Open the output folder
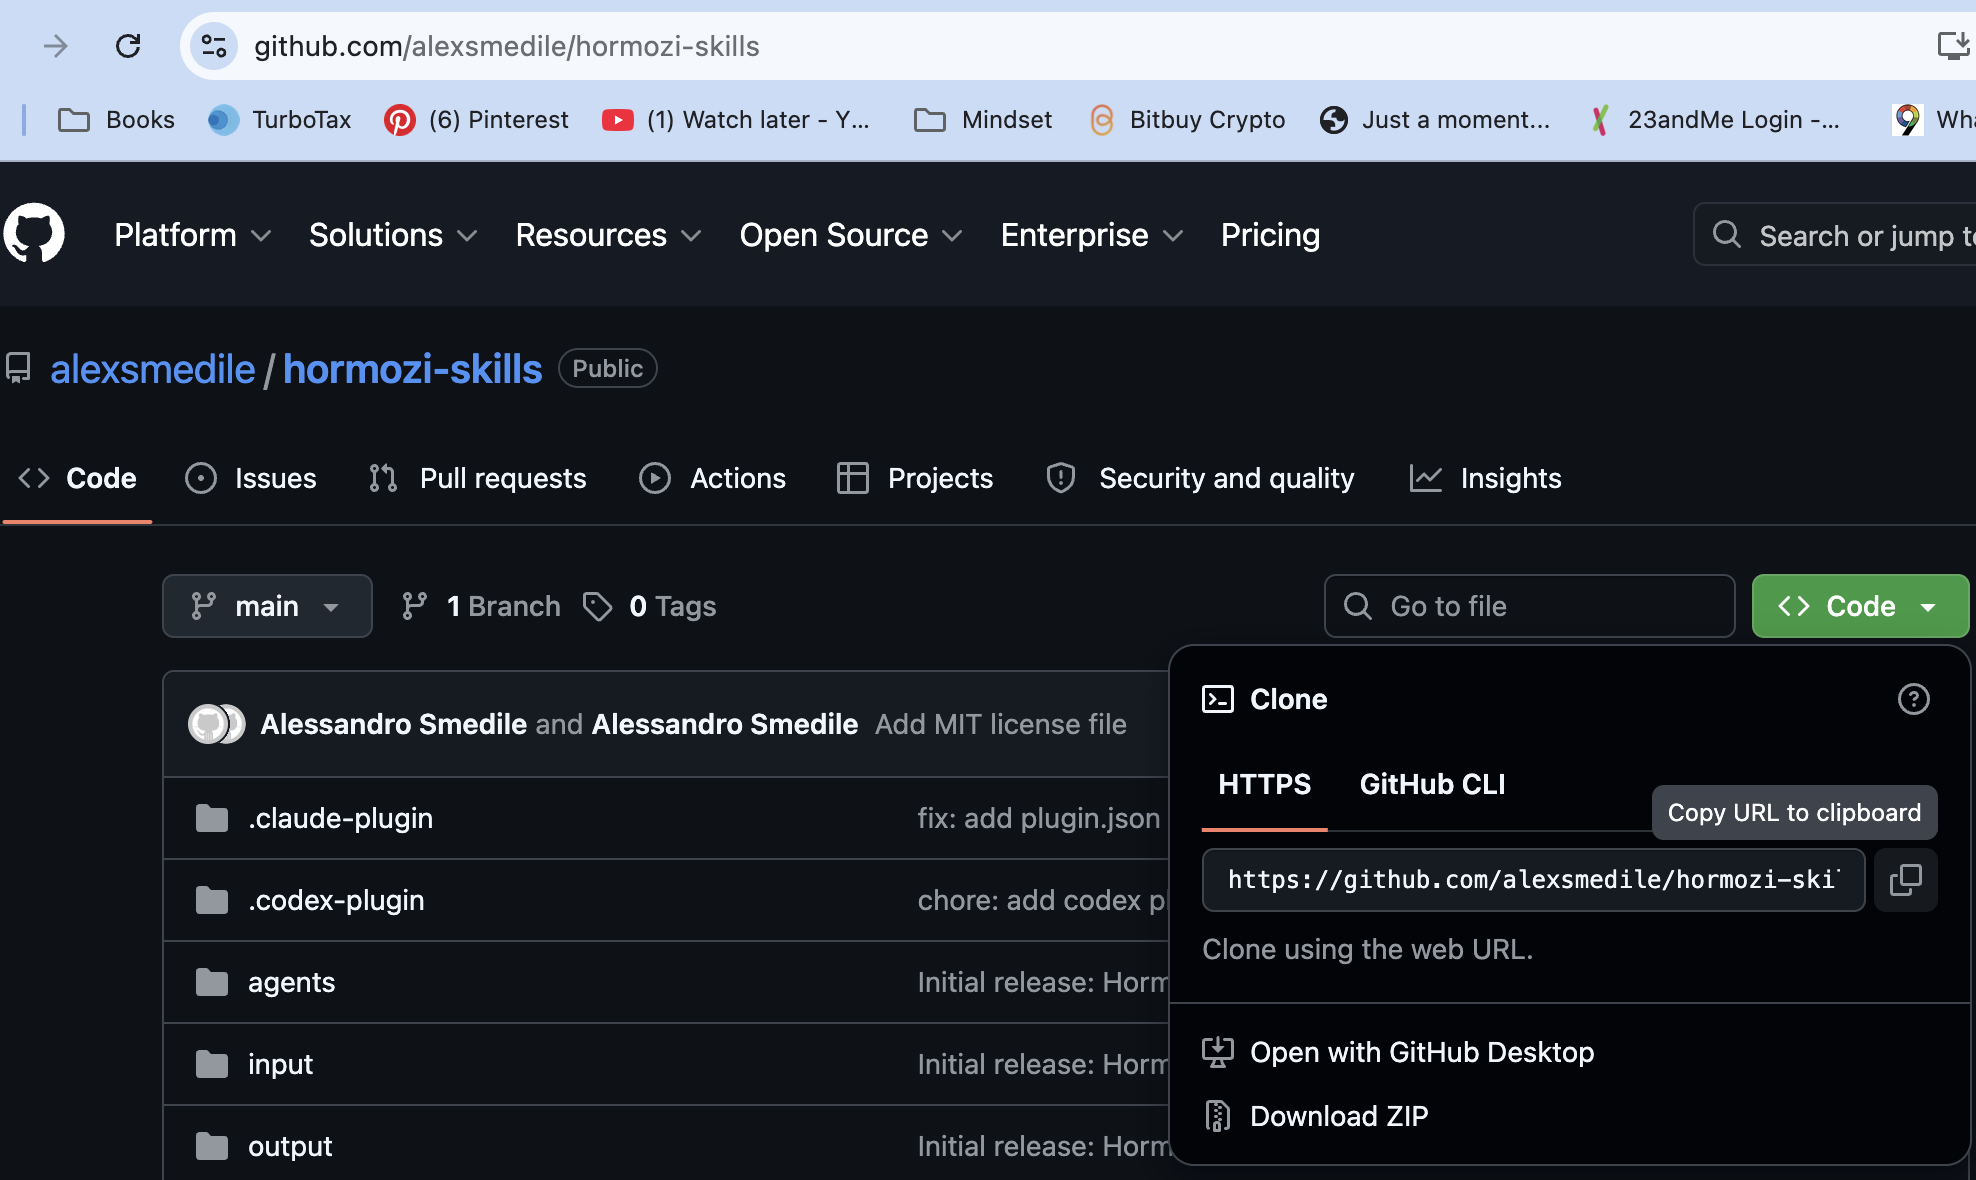The image size is (1976, 1180). click(290, 1147)
